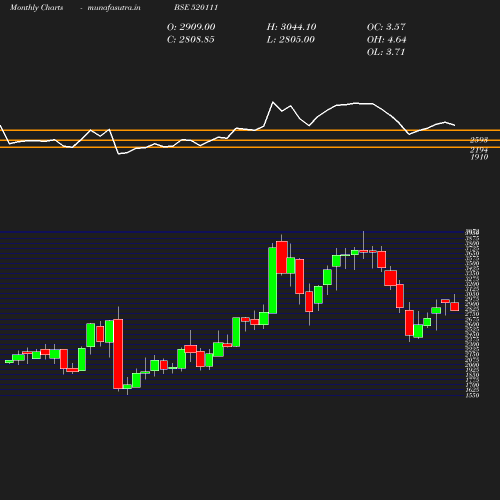Click the "Monthly Charts" title text

click(37, 8)
